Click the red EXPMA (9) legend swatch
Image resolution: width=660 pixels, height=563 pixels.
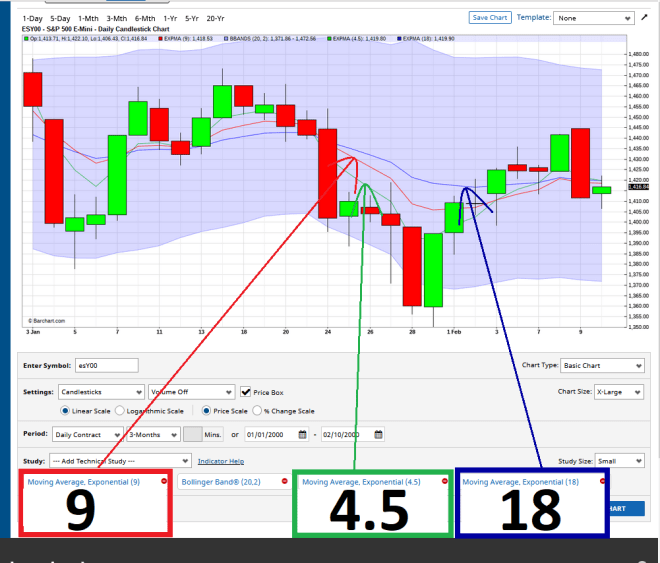point(160,39)
